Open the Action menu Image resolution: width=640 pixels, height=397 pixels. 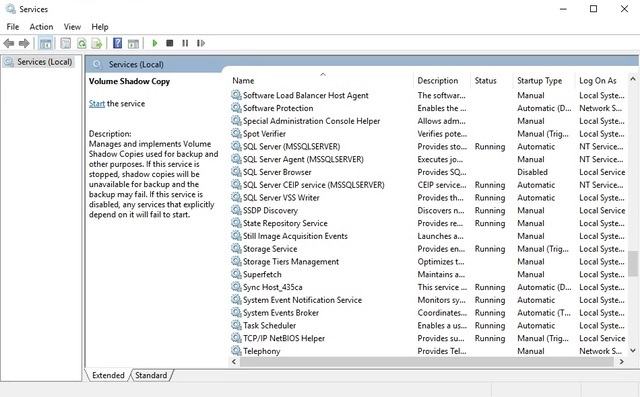click(41, 27)
